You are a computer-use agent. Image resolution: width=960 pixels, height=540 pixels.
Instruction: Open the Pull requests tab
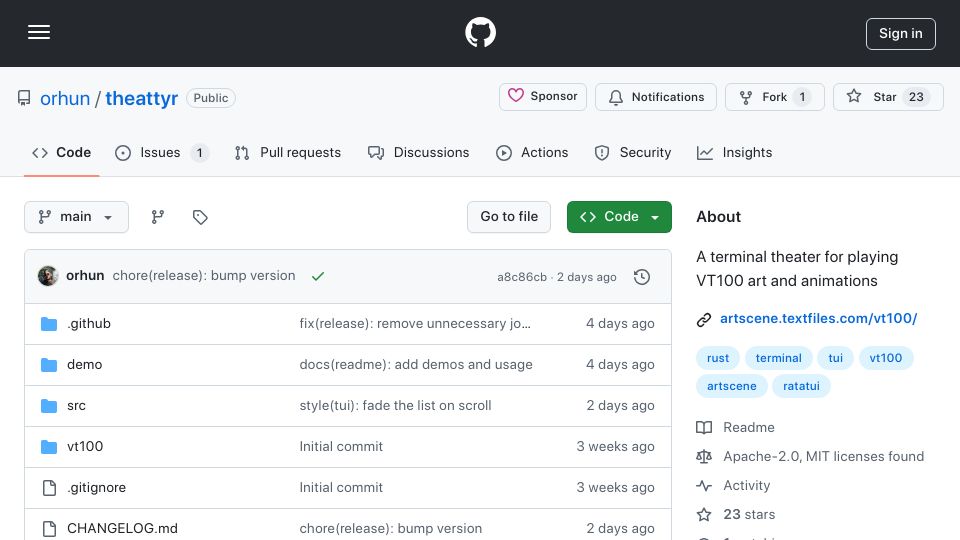288,152
